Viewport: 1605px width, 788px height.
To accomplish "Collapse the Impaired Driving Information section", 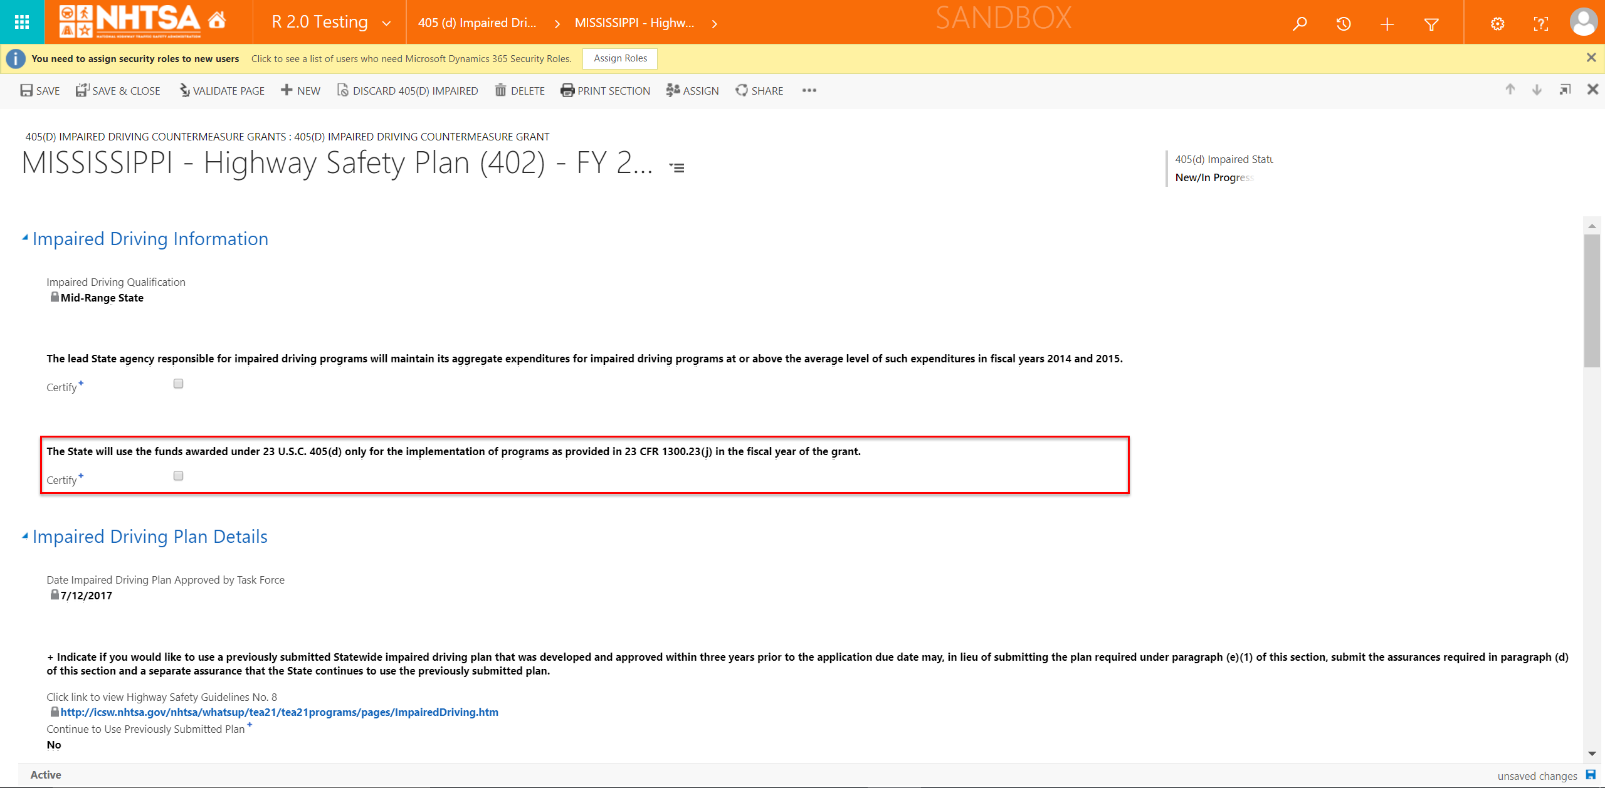I will pos(25,238).
